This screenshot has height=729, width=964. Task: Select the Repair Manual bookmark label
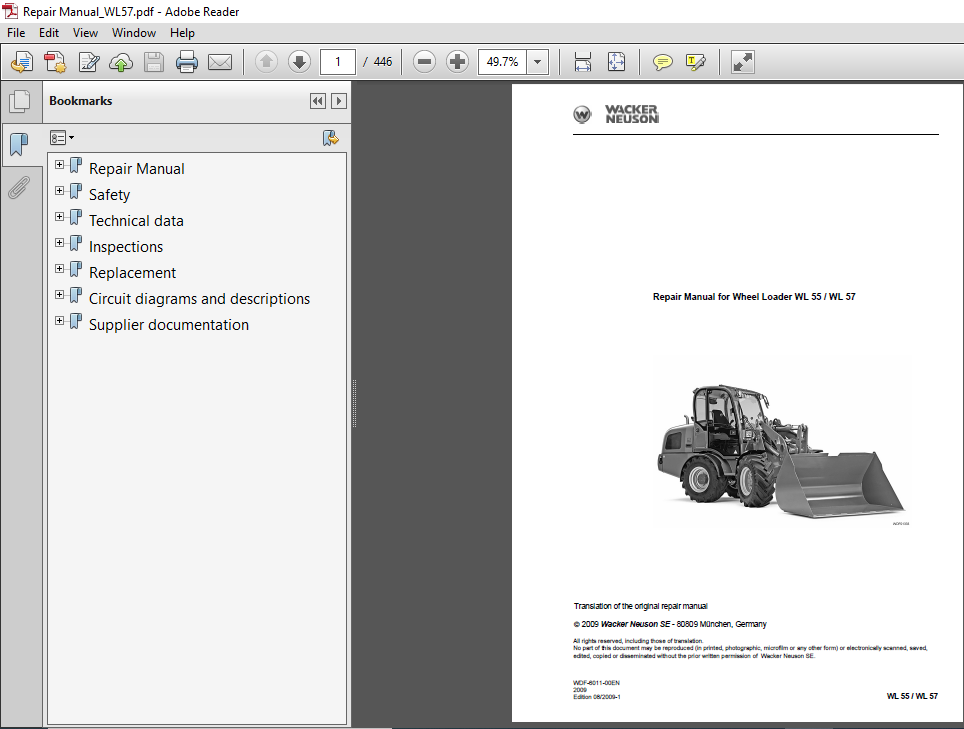click(136, 169)
